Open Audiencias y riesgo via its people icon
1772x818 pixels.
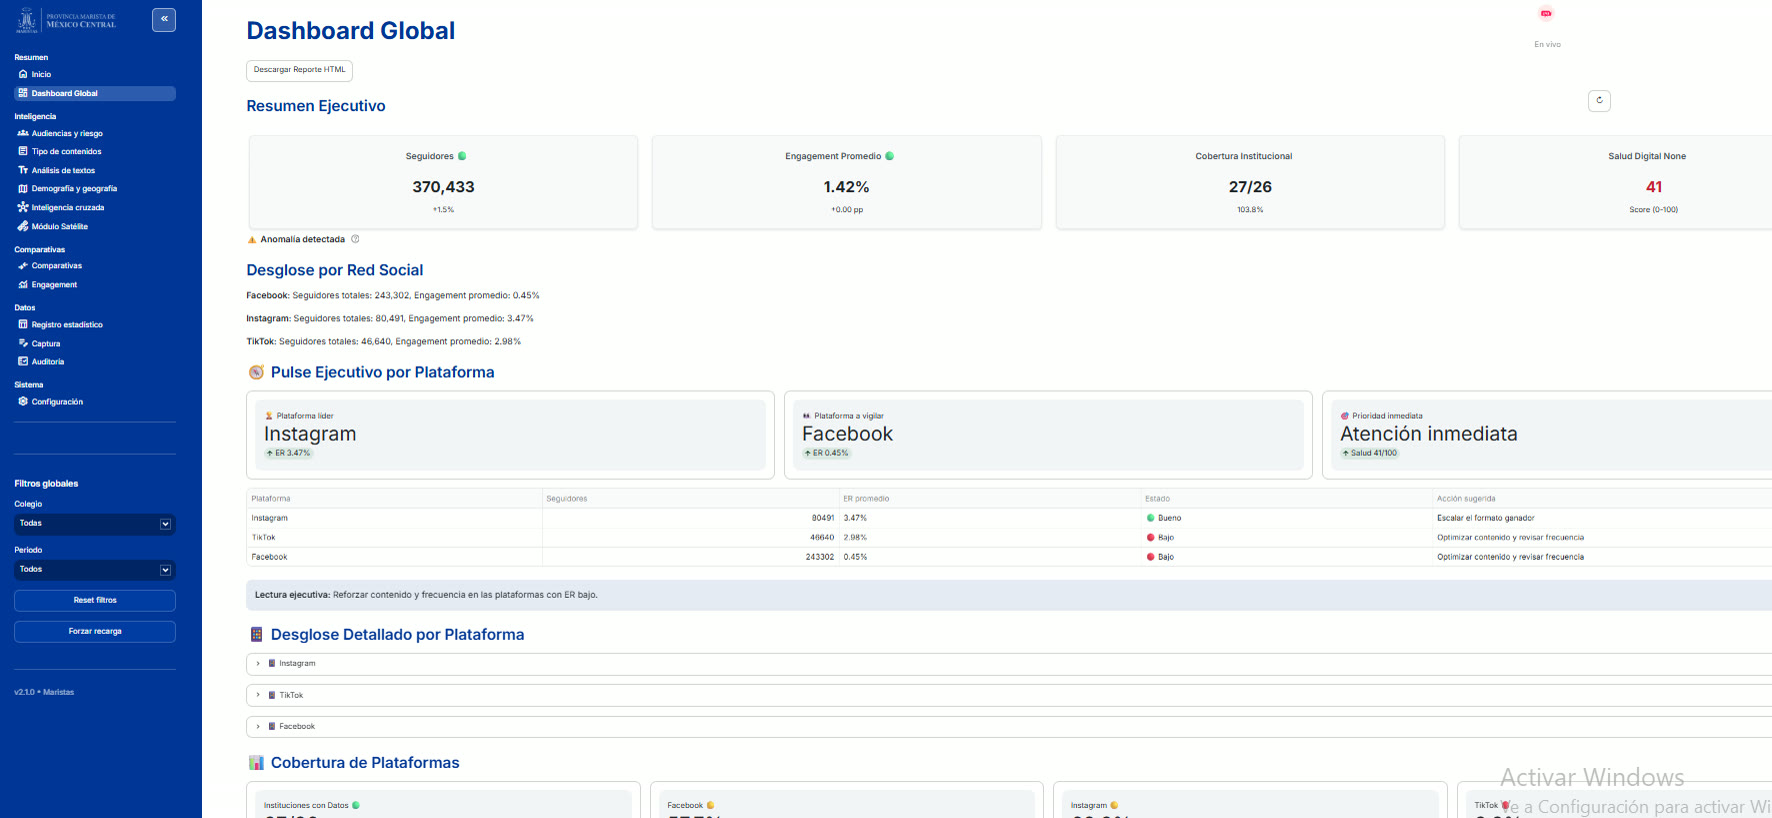[23, 133]
